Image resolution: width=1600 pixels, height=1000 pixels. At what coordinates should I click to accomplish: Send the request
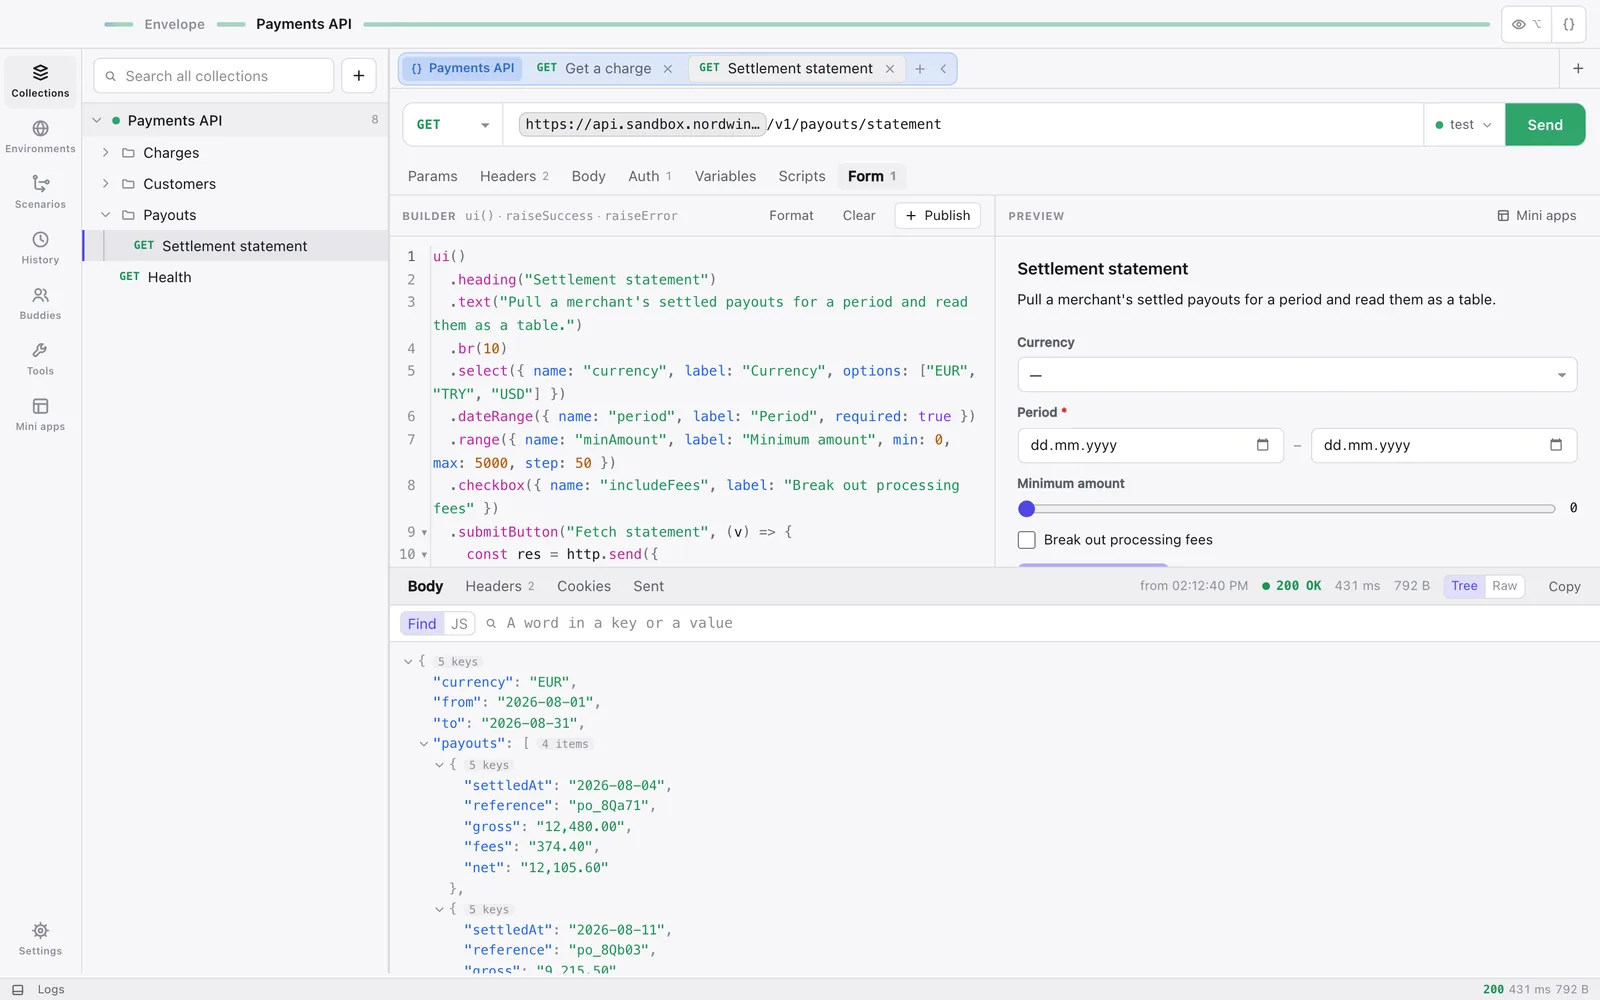(1545, 125)
